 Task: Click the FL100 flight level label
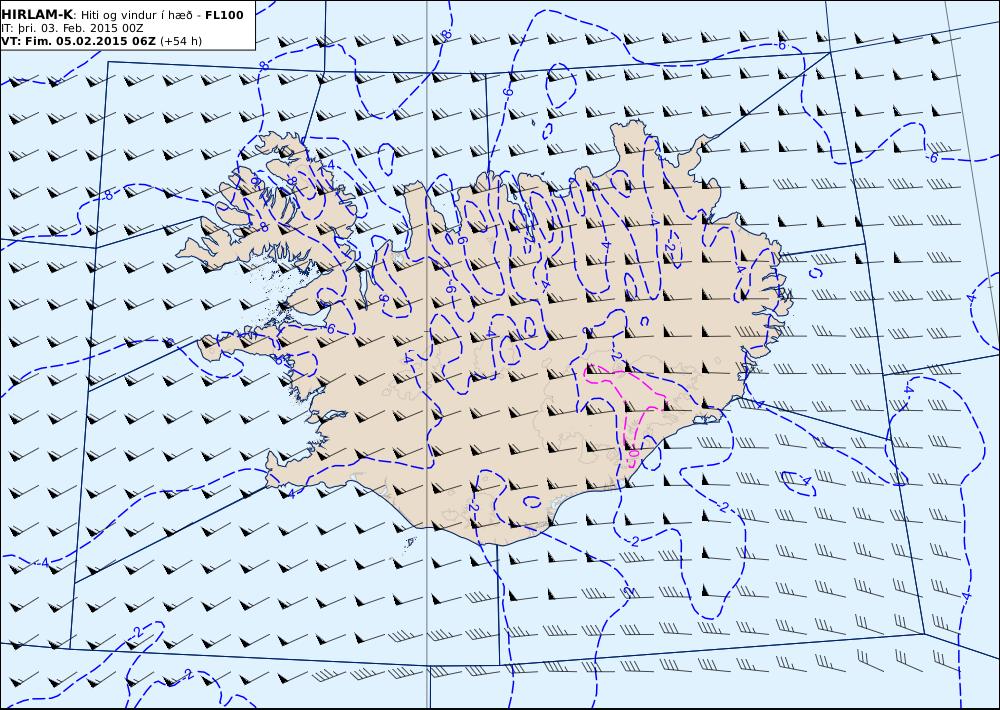click(x=224, y=15)
